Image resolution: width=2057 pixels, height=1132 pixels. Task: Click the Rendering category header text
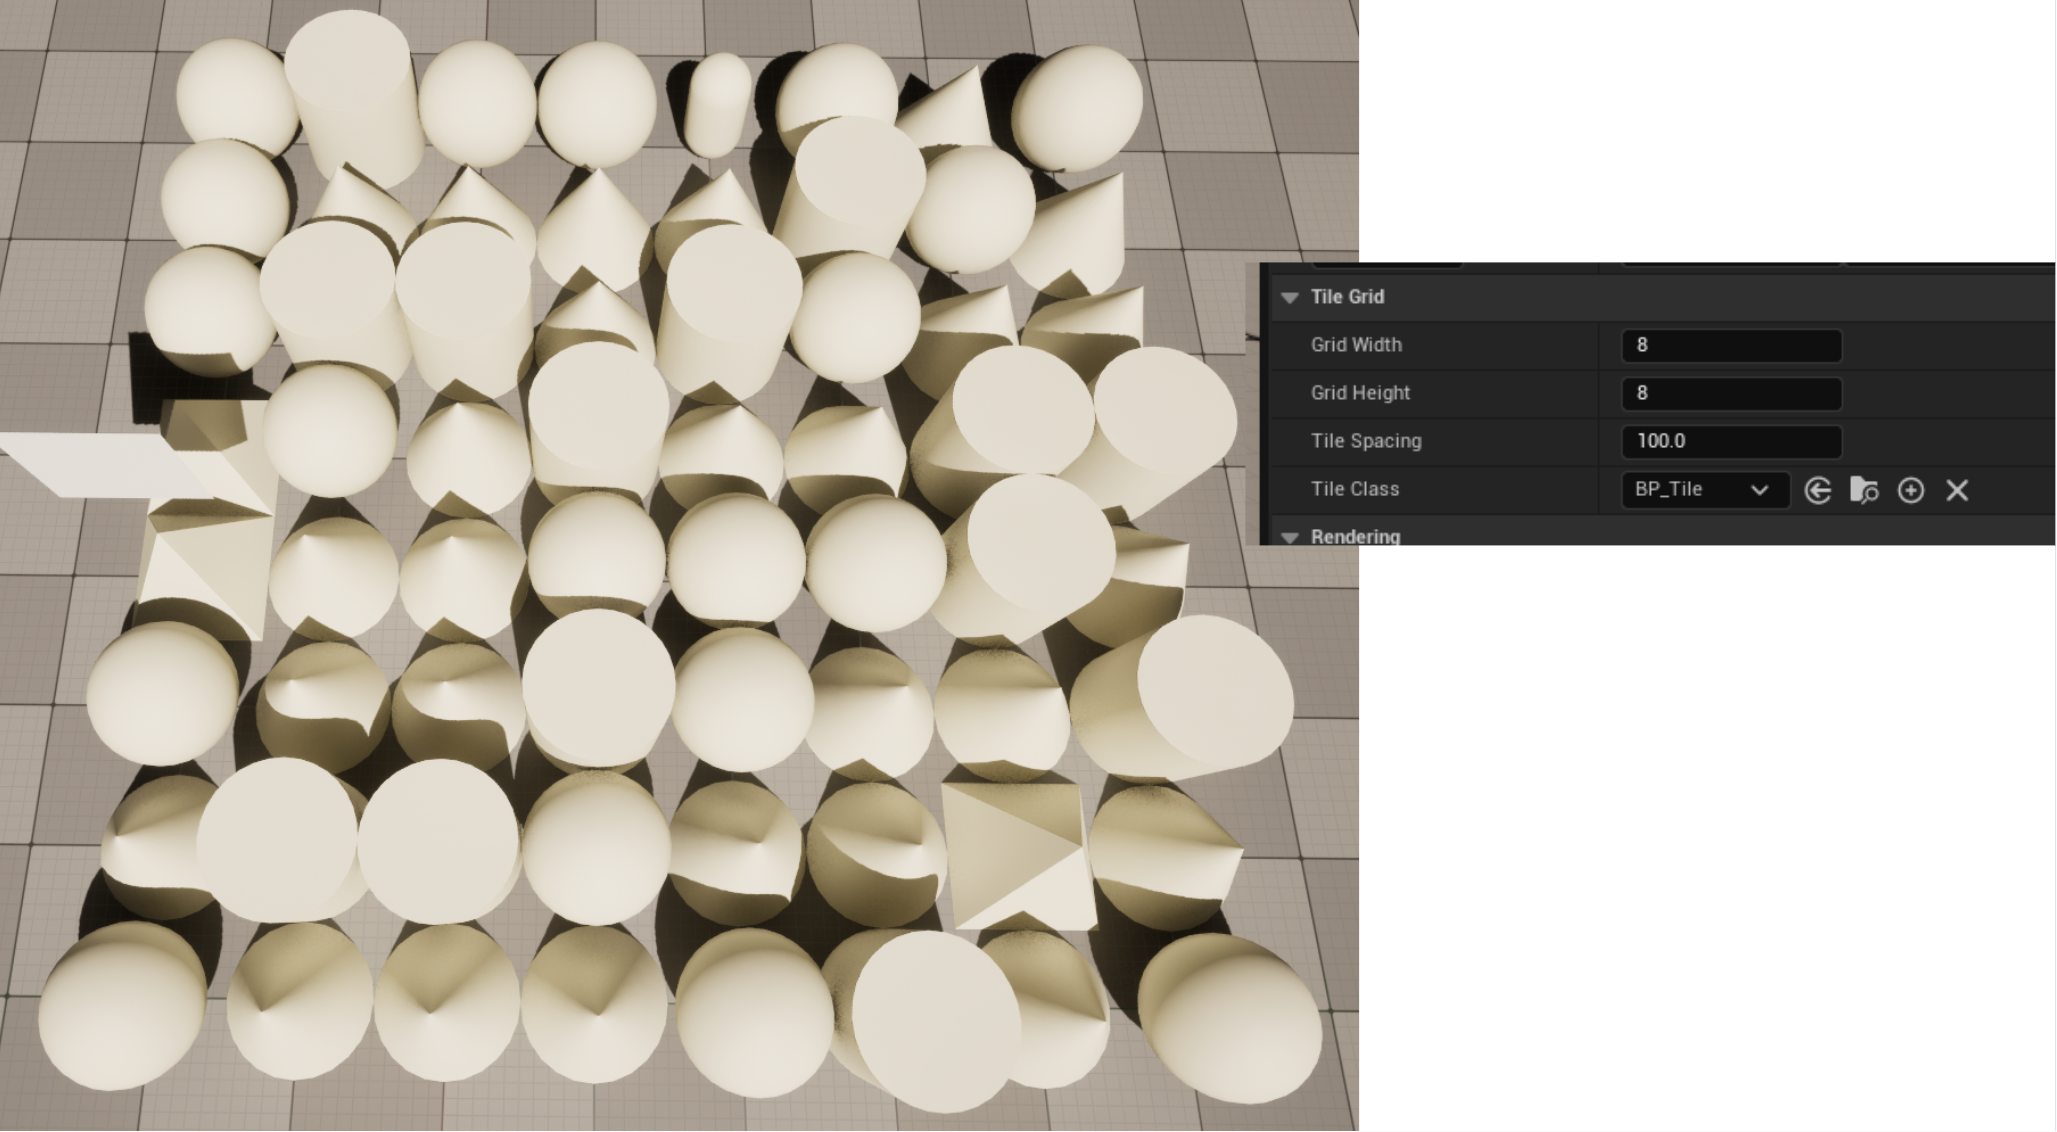(1354, 536)
